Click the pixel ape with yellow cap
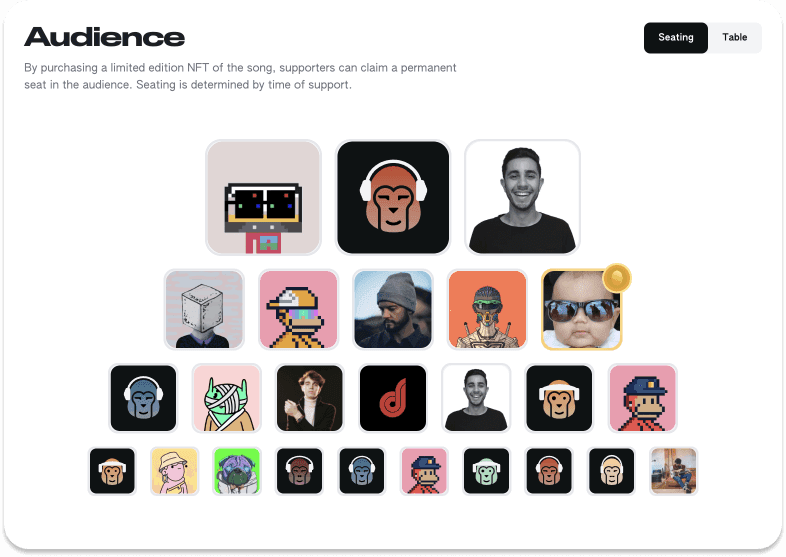The height and width of the screenshot is (557, 786). pyautogui.click(x=299, y=309)
